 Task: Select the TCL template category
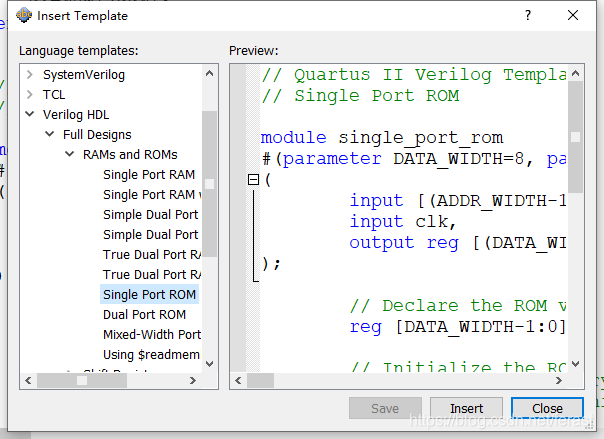pyautogui.click(x=54, y=94)
